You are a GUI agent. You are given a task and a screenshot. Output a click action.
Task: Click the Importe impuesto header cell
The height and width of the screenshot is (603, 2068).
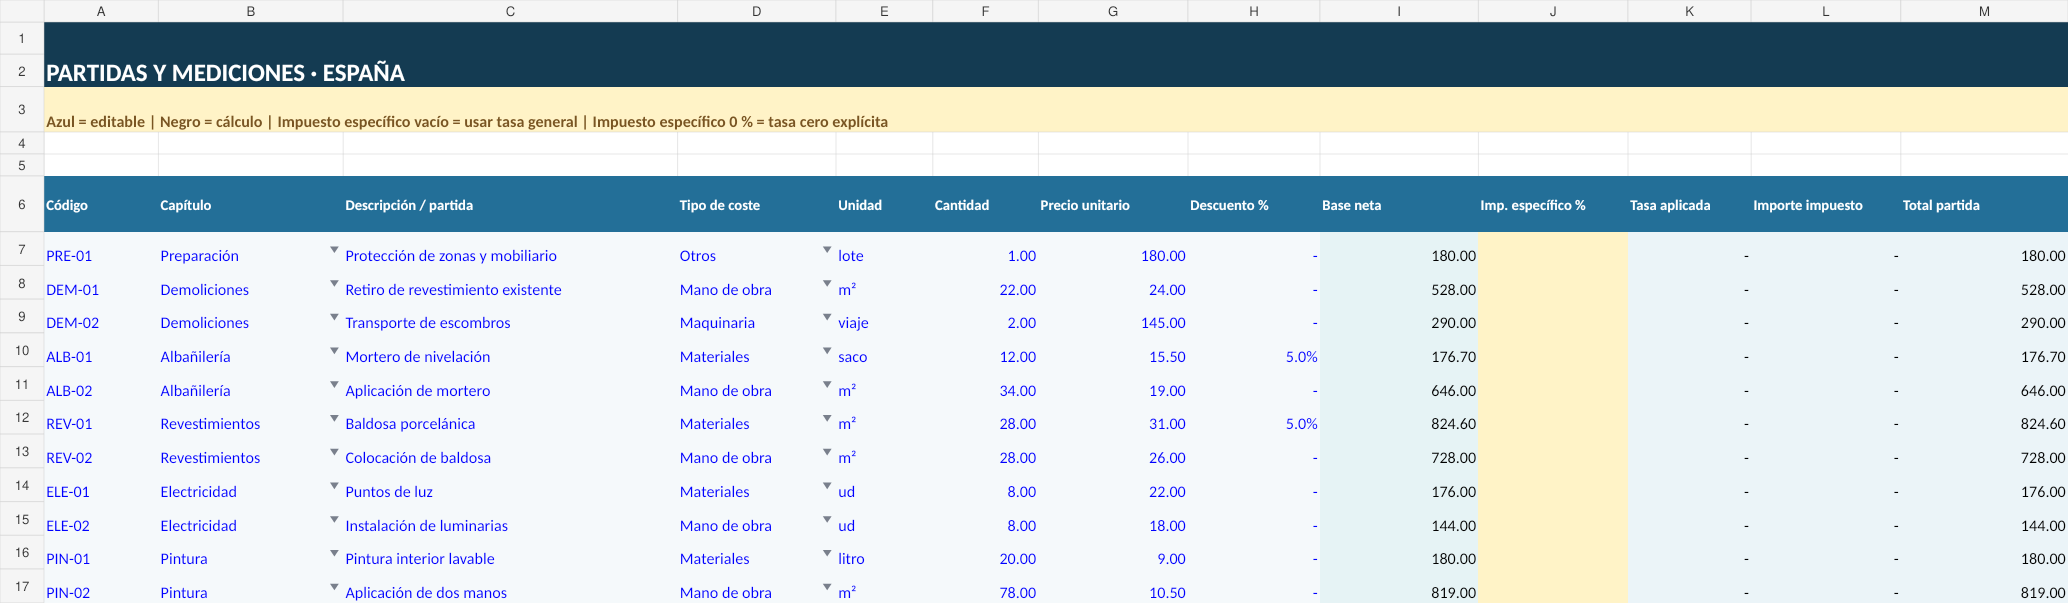(x=1826, y=205)
